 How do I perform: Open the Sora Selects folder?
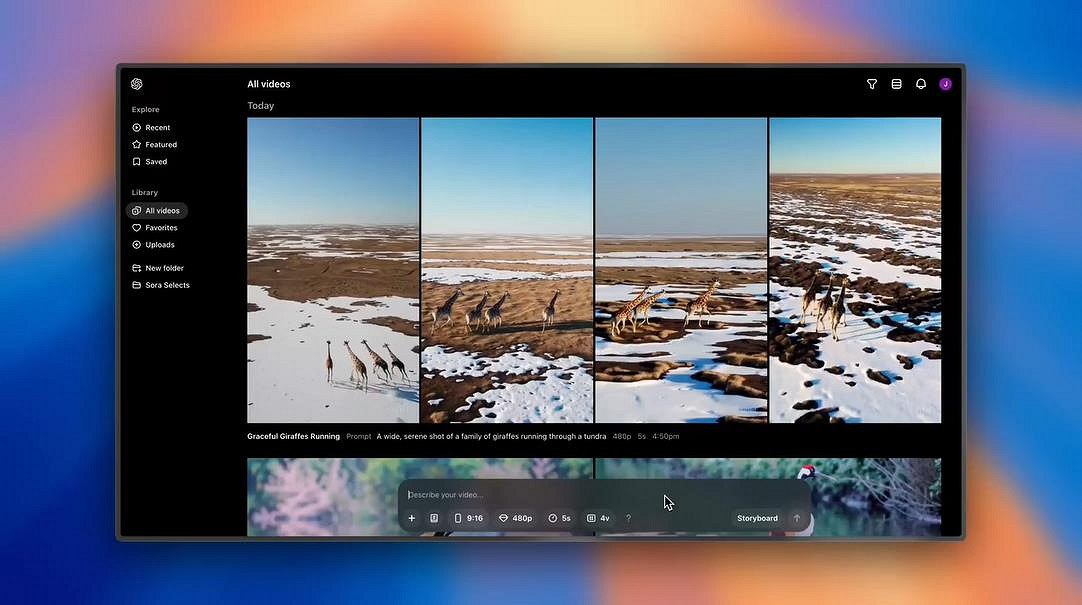(x=166, y=285)
